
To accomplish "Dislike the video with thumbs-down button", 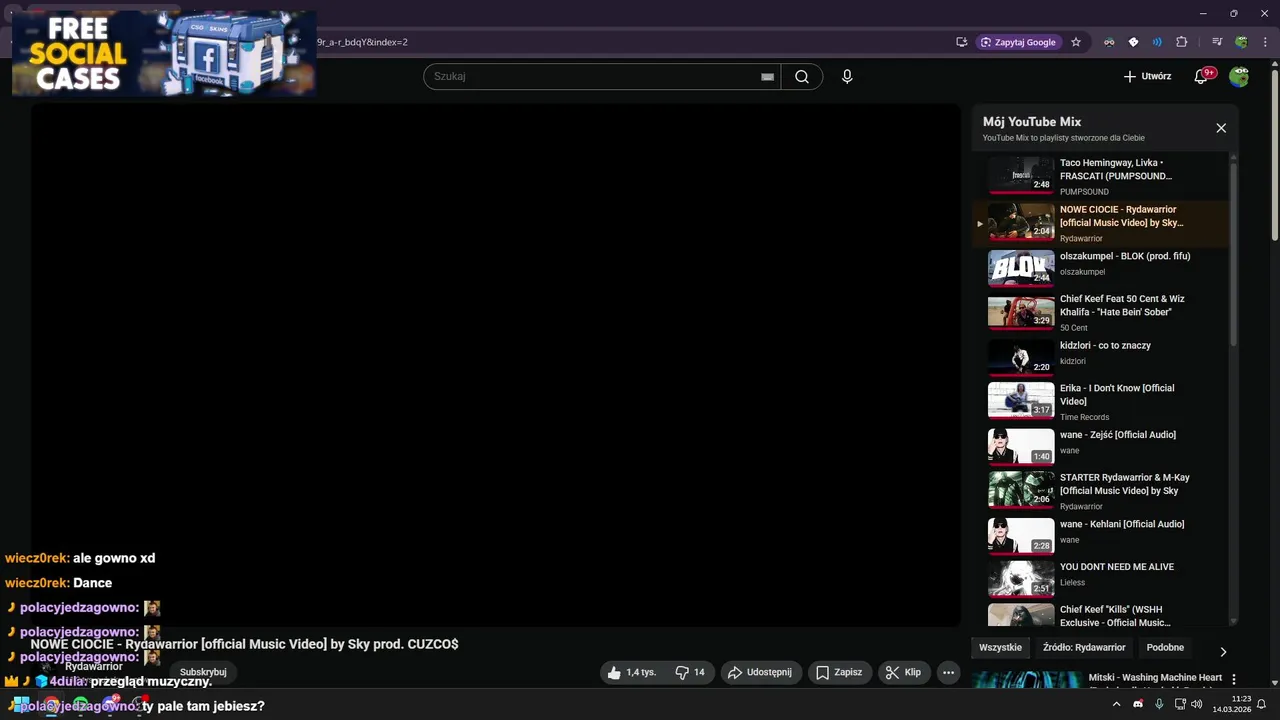I will (690, 673).
